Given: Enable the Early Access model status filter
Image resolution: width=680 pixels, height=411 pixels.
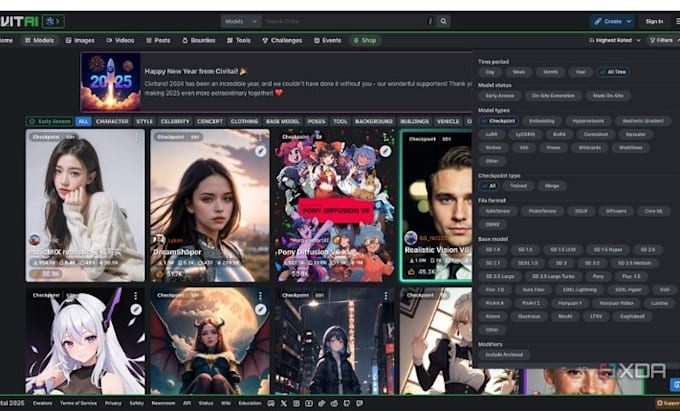Looking at the screenshot, I should click(500, 96).
